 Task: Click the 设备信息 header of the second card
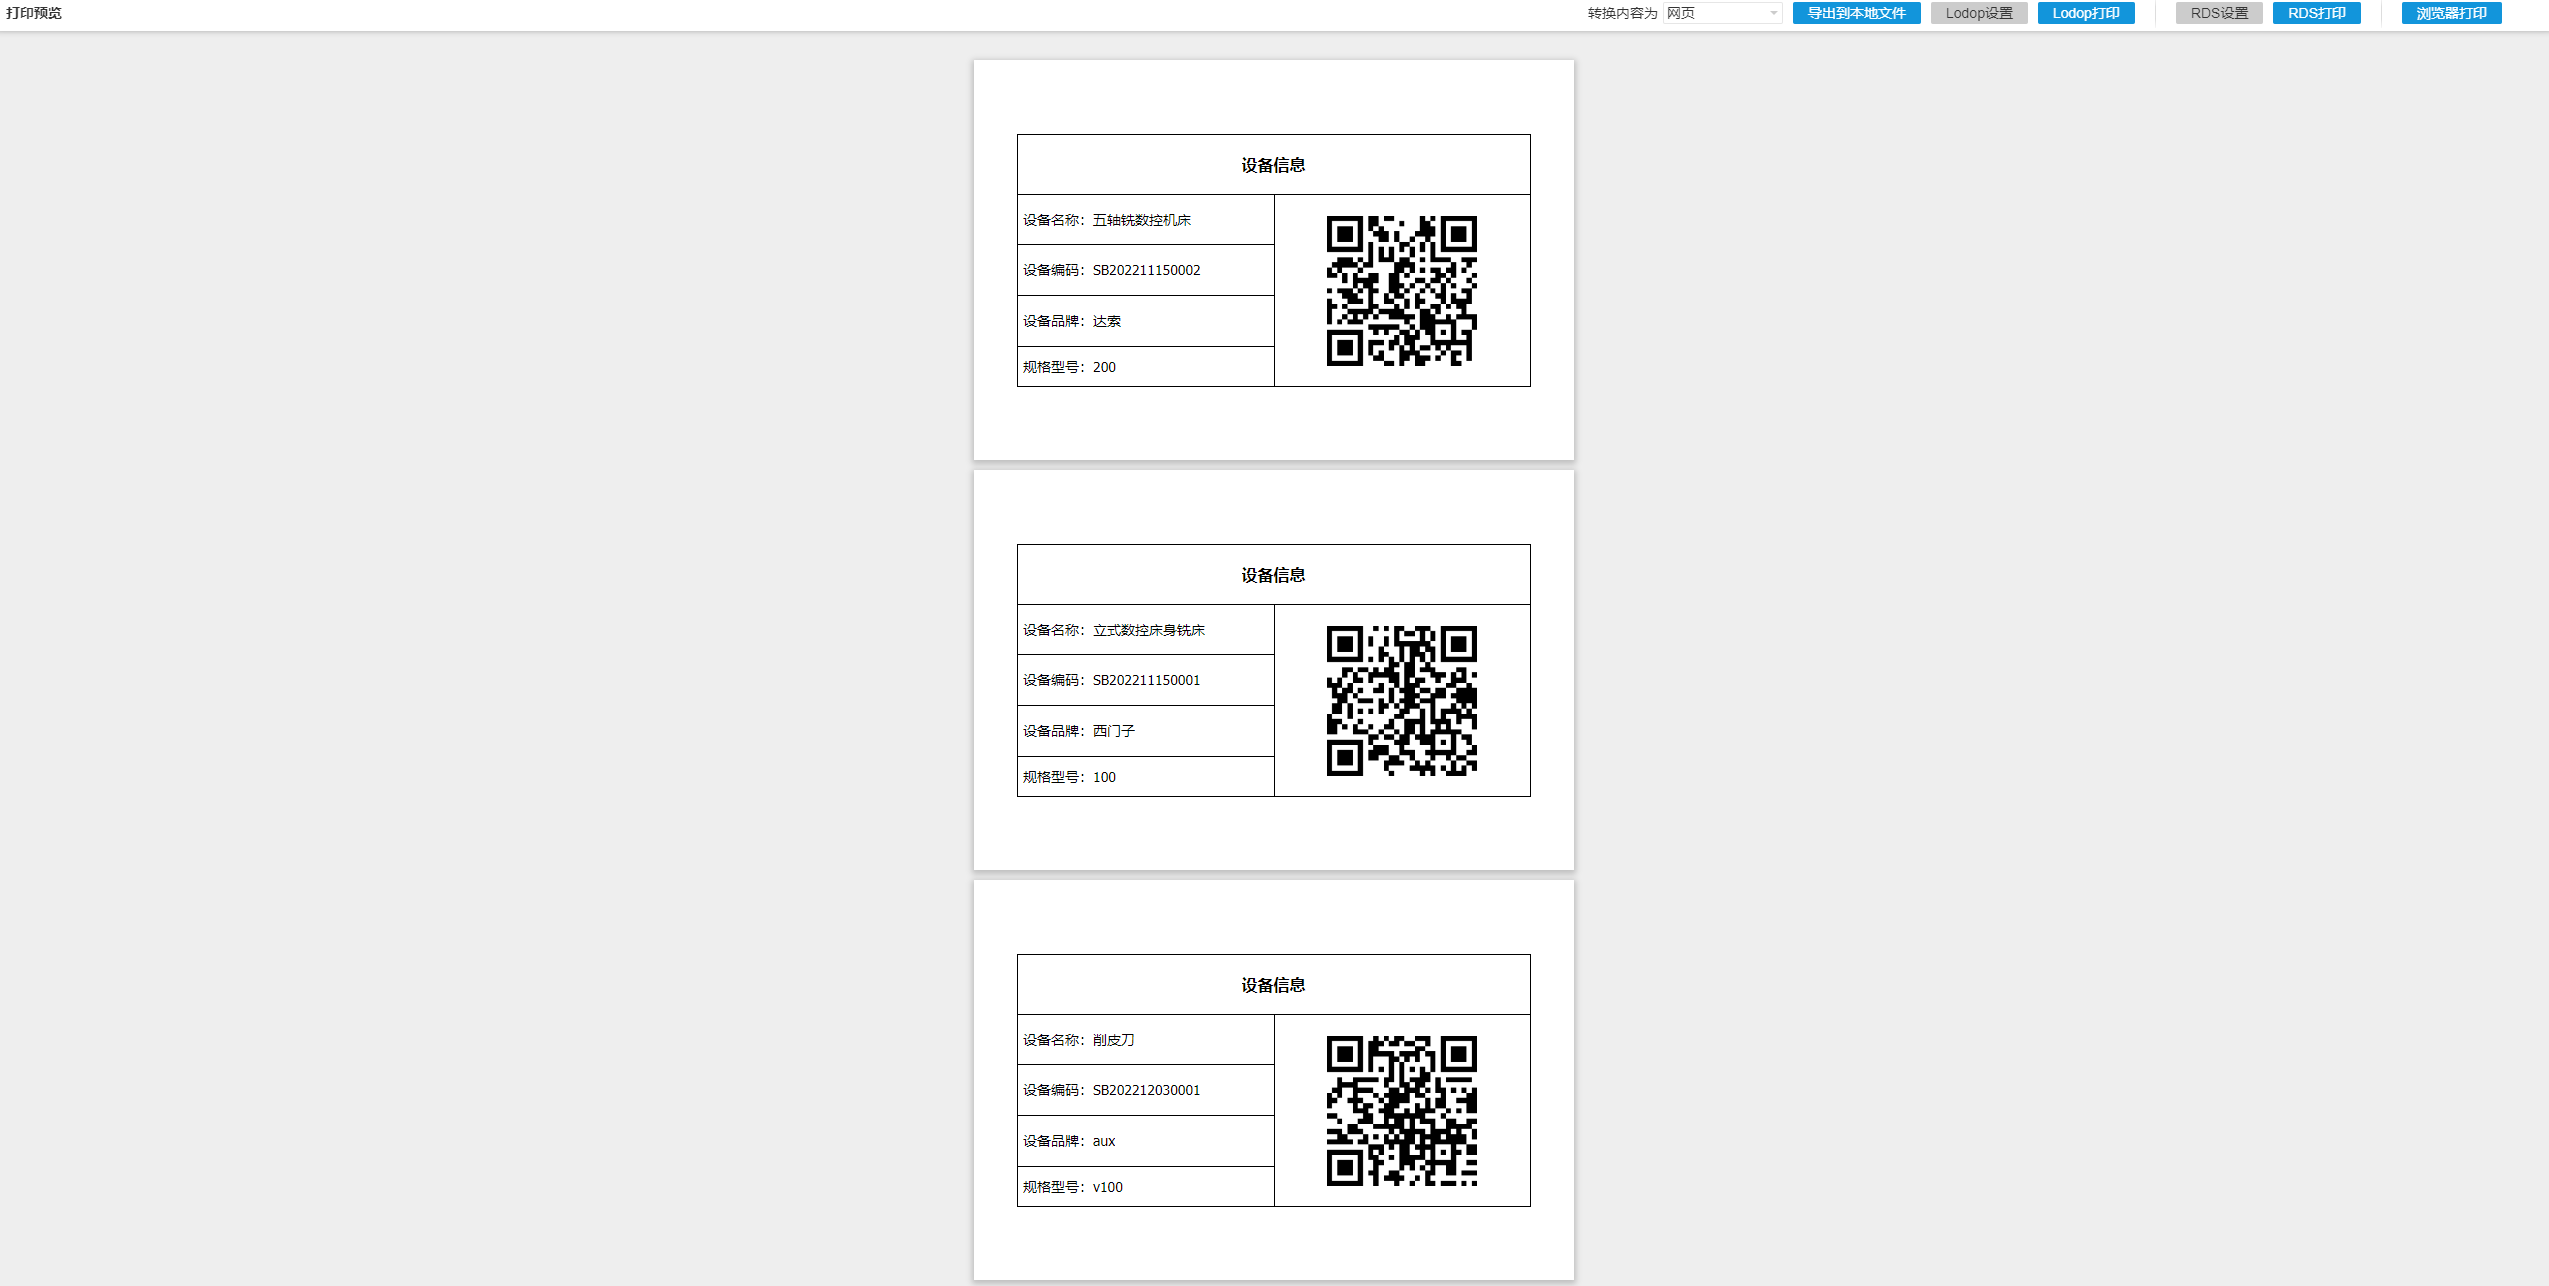pos(1273,575)
